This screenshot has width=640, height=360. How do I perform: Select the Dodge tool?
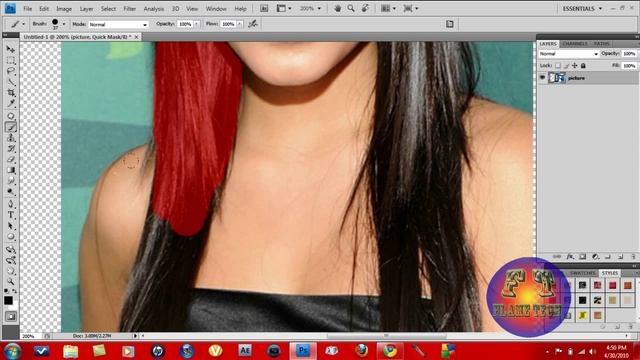pyautogui.click(x=11, y=192)
